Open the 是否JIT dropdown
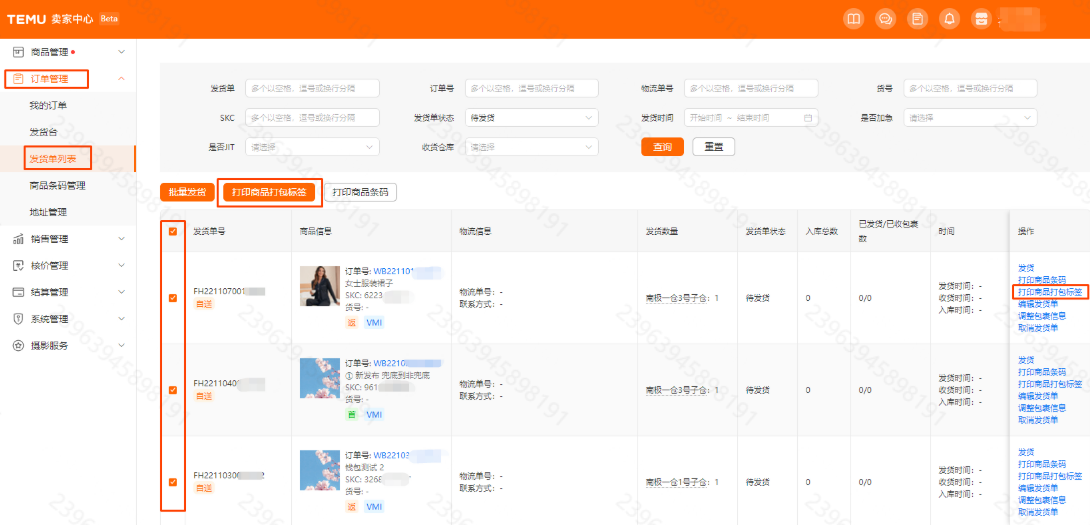 (312, 147)
